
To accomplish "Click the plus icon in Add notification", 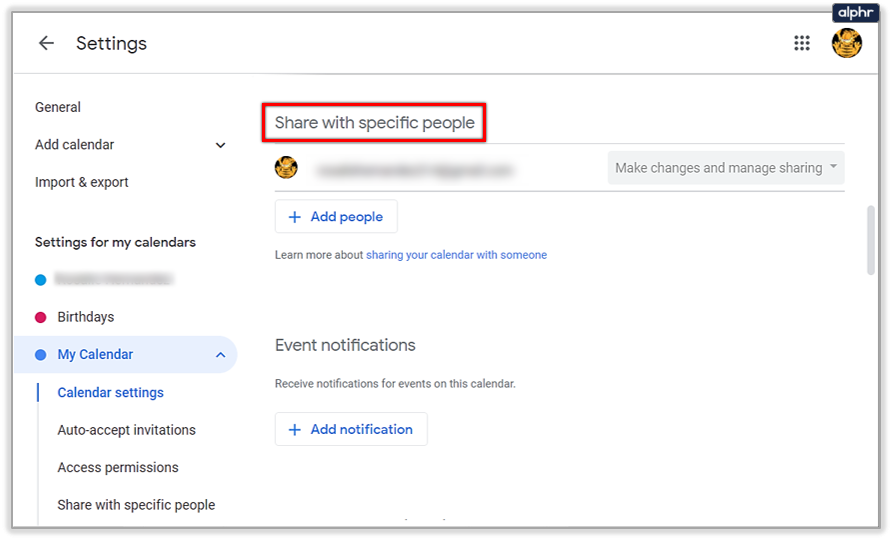I will tap(294, 429).
